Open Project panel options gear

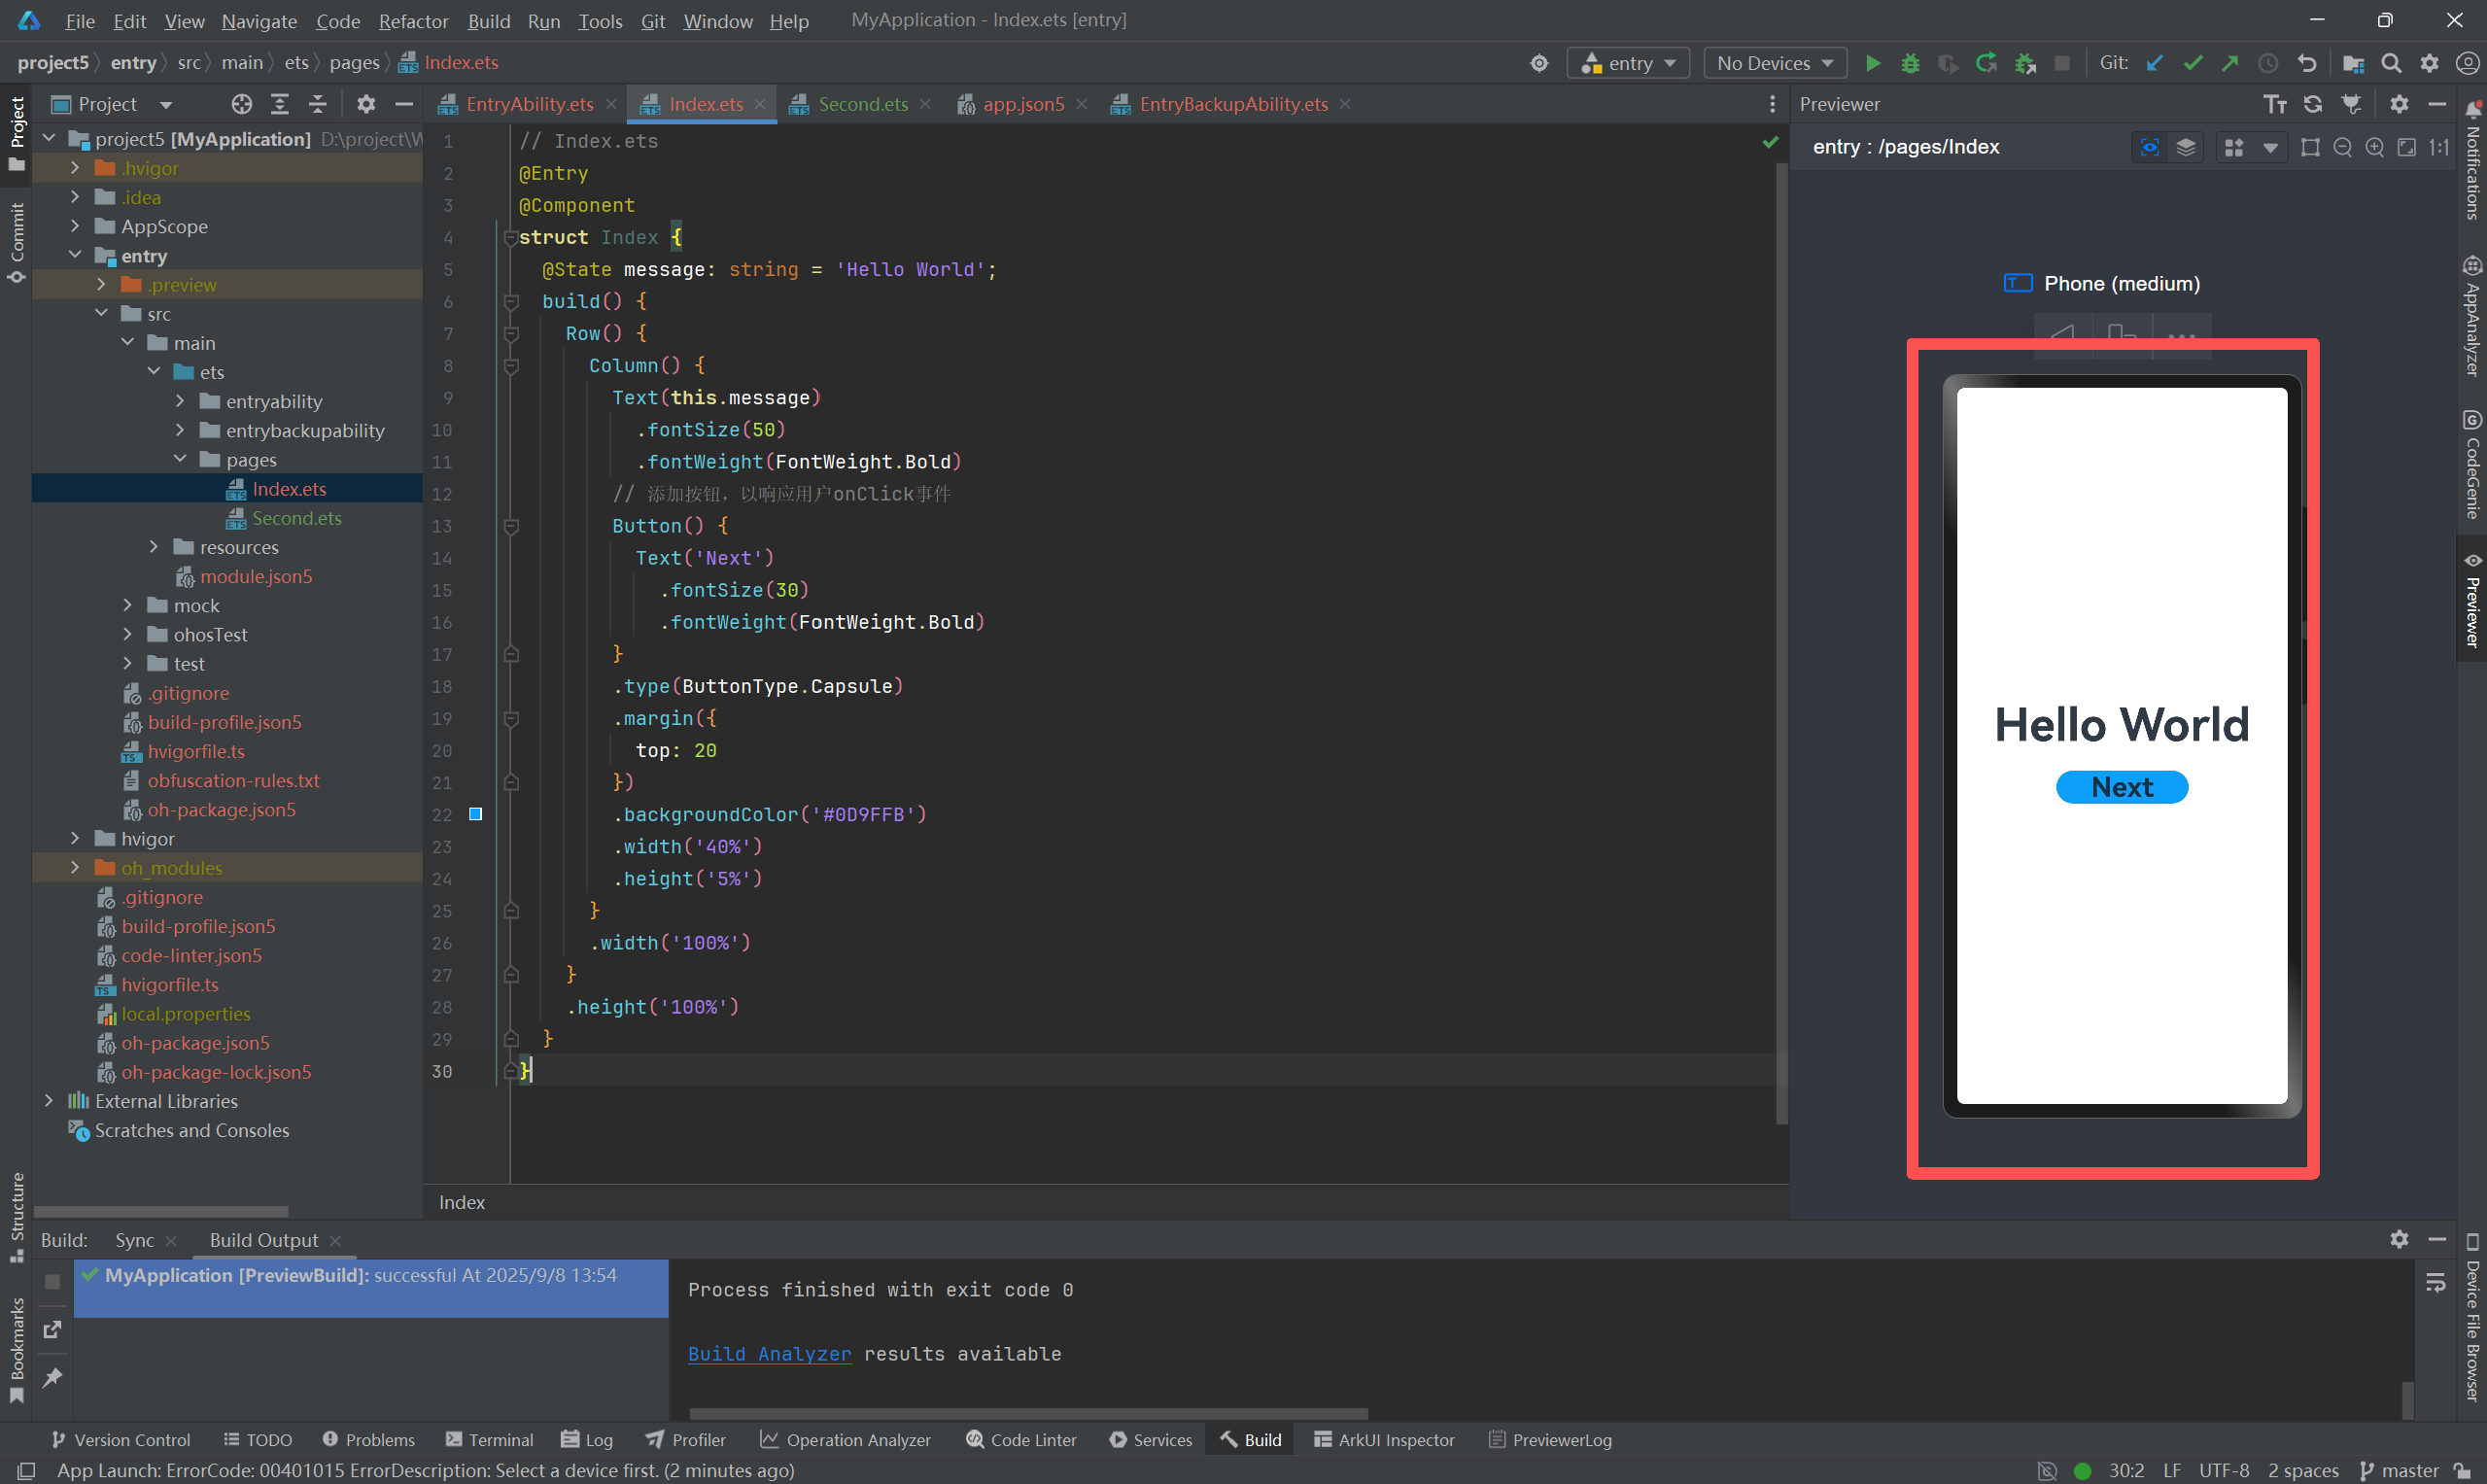click(x=366, y=104)
